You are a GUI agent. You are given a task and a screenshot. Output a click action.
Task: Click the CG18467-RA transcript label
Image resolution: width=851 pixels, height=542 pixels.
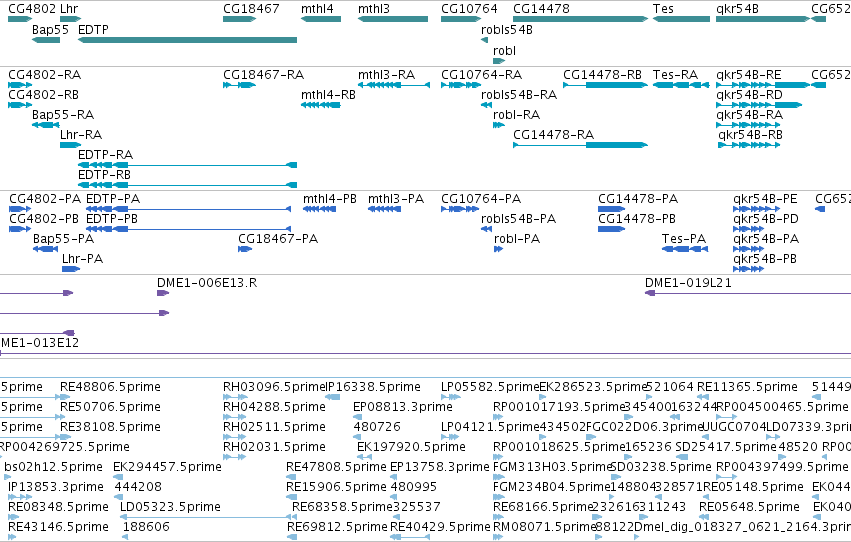pyautogui.click(x=264, y=74)
